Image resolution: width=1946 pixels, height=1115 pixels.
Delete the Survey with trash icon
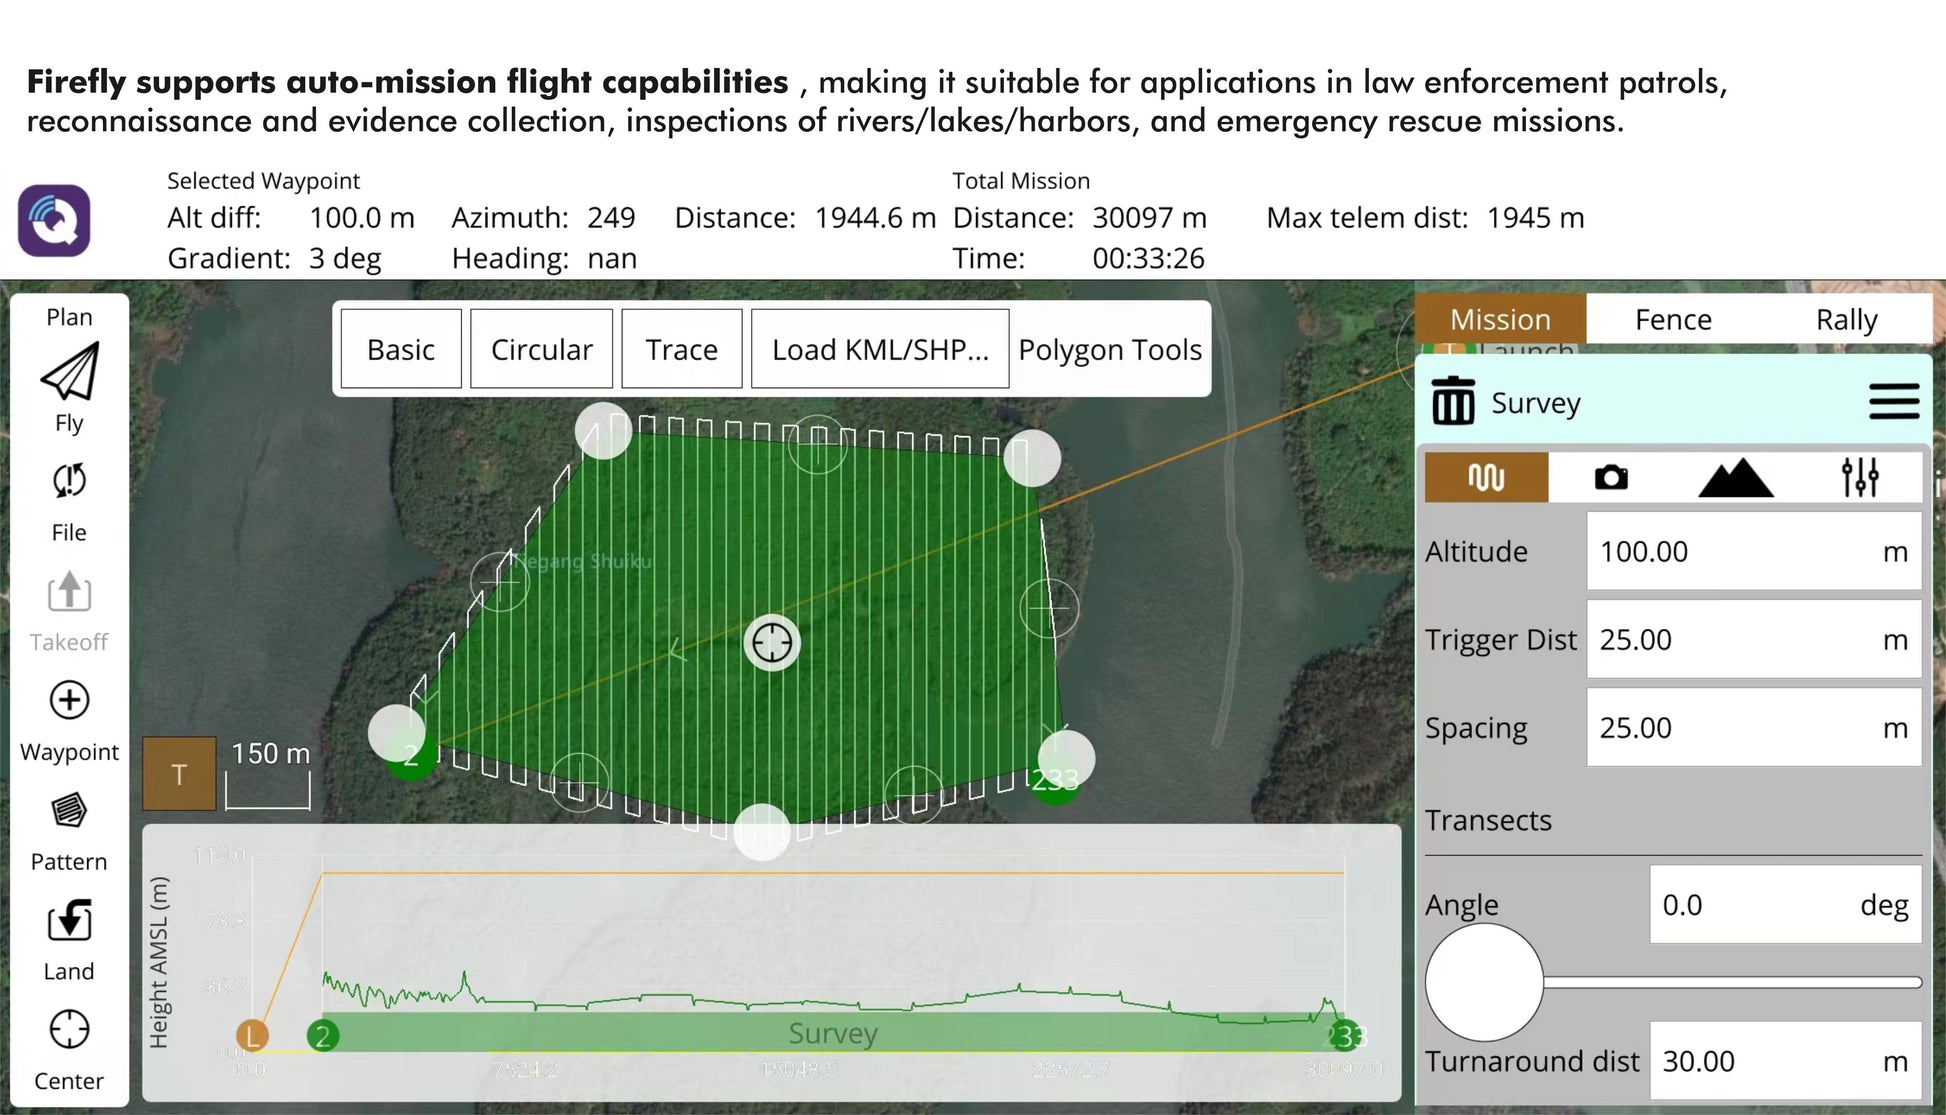(x=1453, y=401)
